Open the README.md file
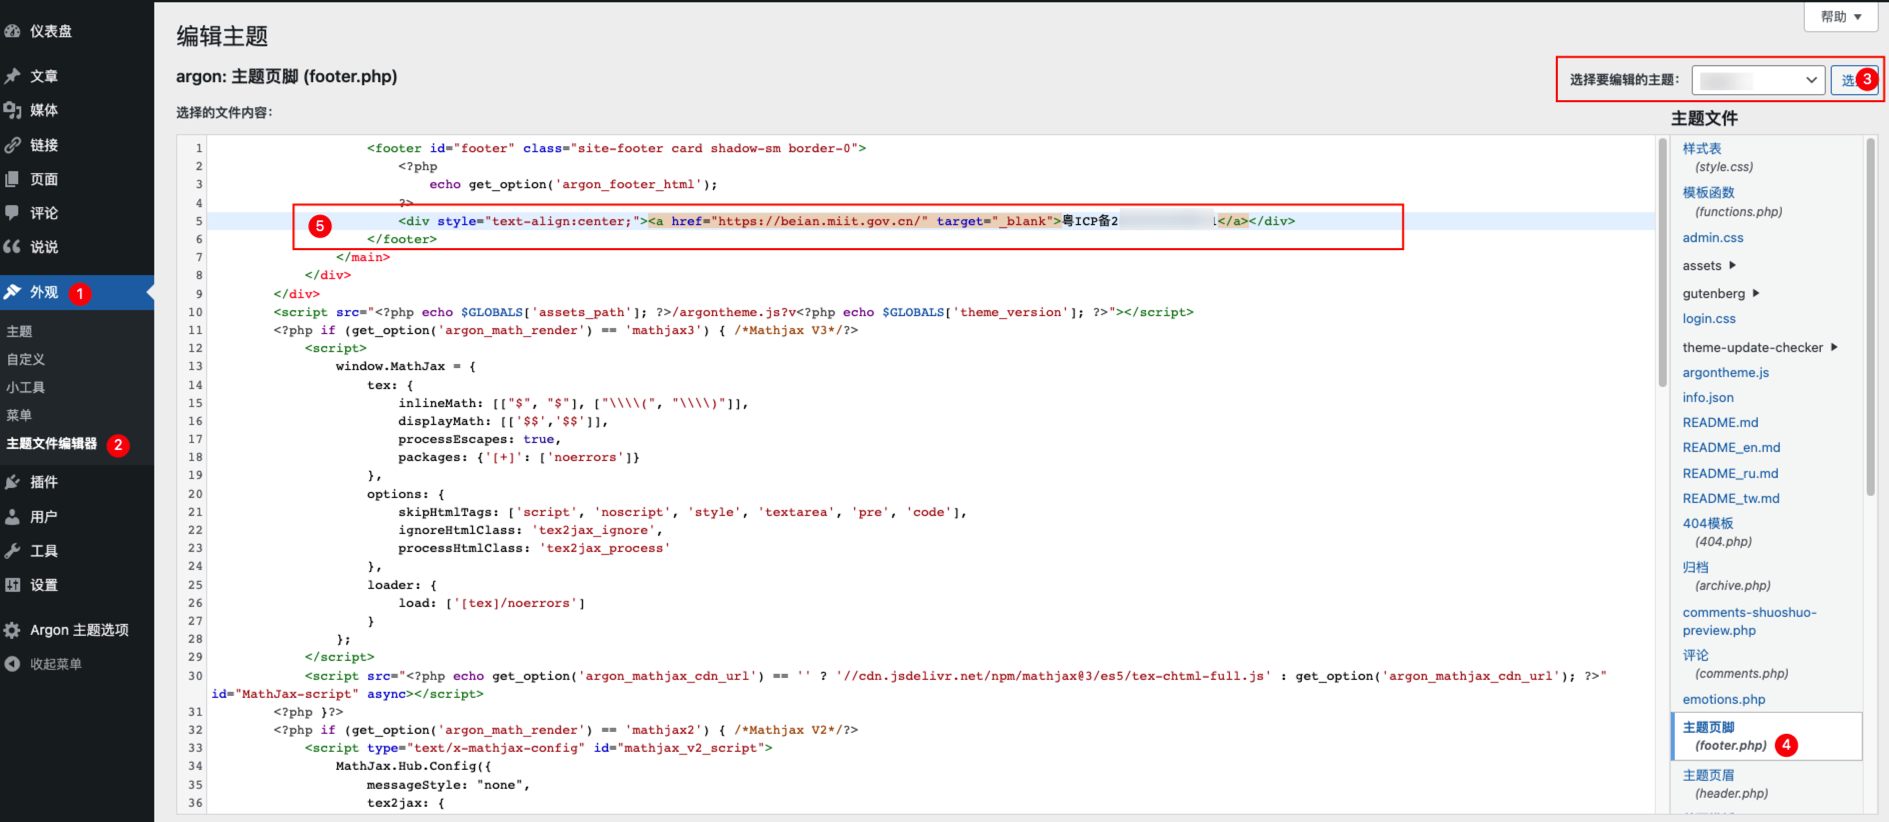Image resolution: width=1889 pixels, height=822 pixels. point(1720,423)
